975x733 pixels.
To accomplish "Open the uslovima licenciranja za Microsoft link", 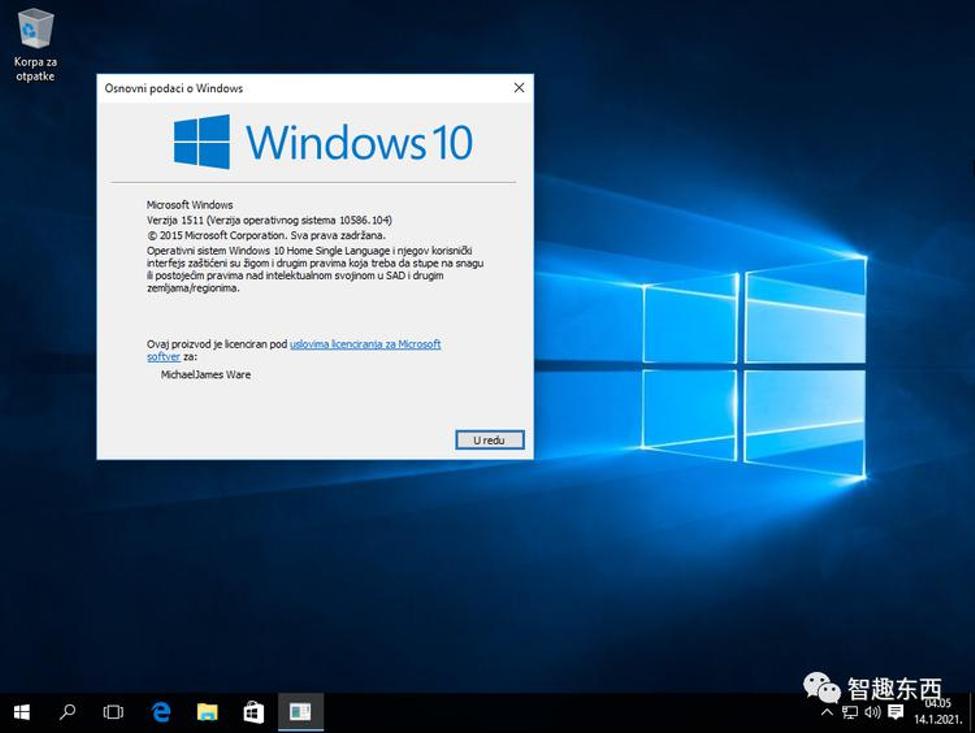I will click(365, 344).
